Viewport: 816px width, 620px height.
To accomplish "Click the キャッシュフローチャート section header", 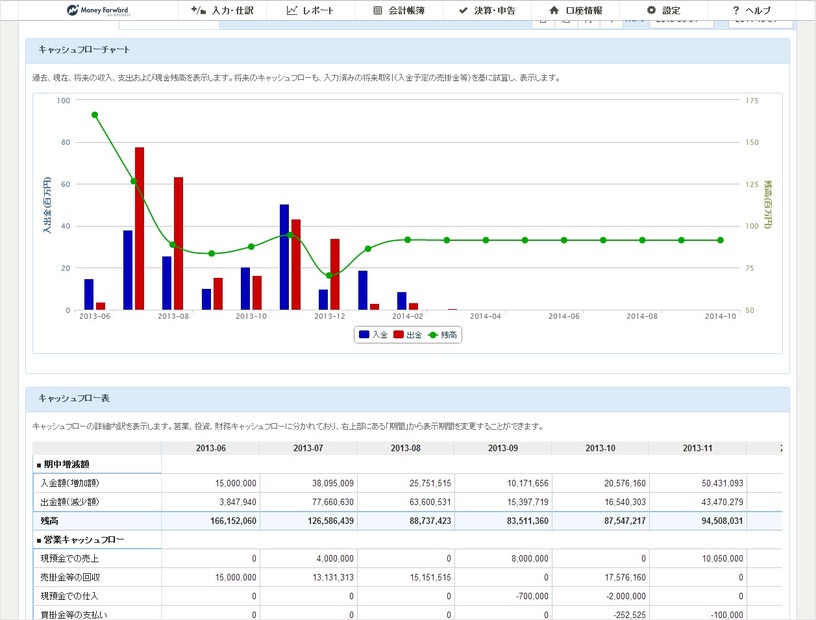I will coord(407,50).
